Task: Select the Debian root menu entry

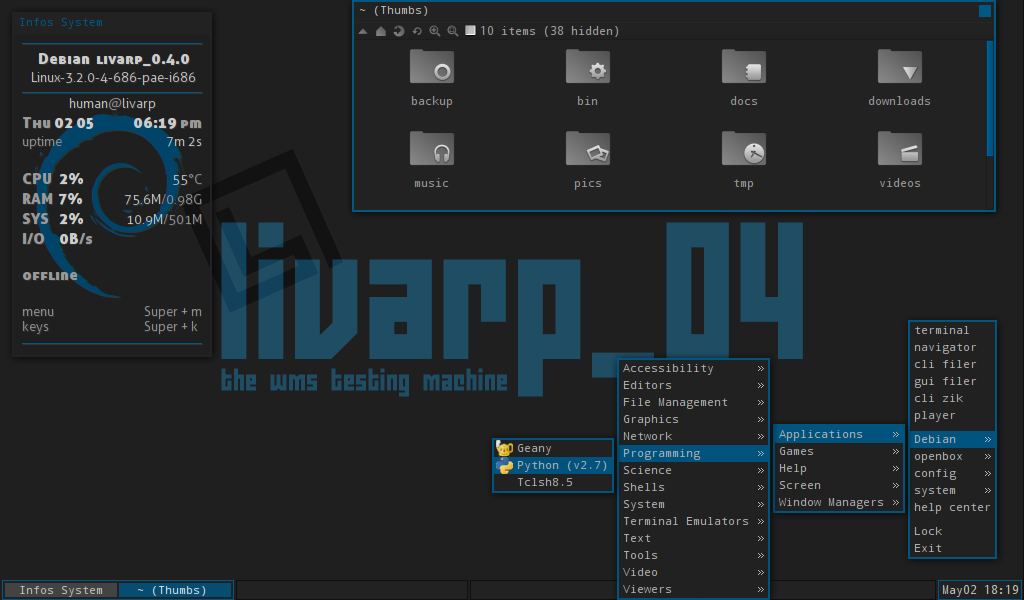Action: pyautogui.click(x=952, y=439)
